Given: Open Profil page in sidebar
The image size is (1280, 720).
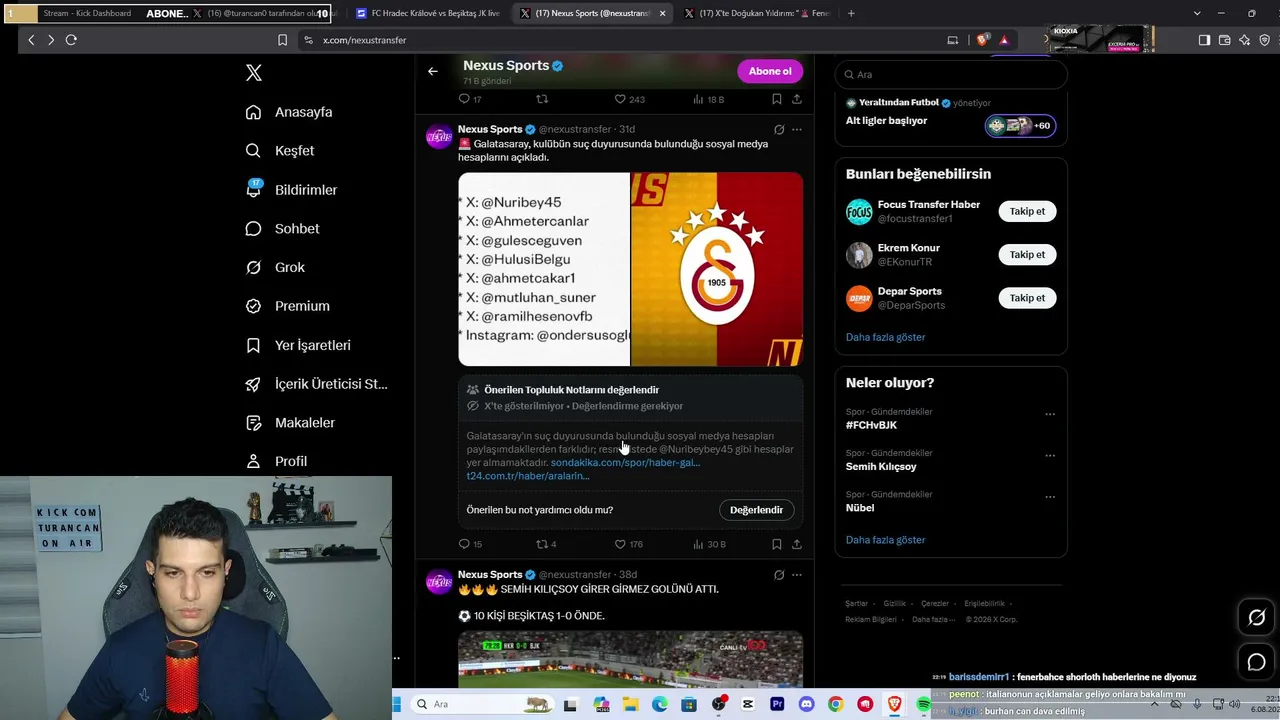Looking at the screenshot, I should click(277, 461).
